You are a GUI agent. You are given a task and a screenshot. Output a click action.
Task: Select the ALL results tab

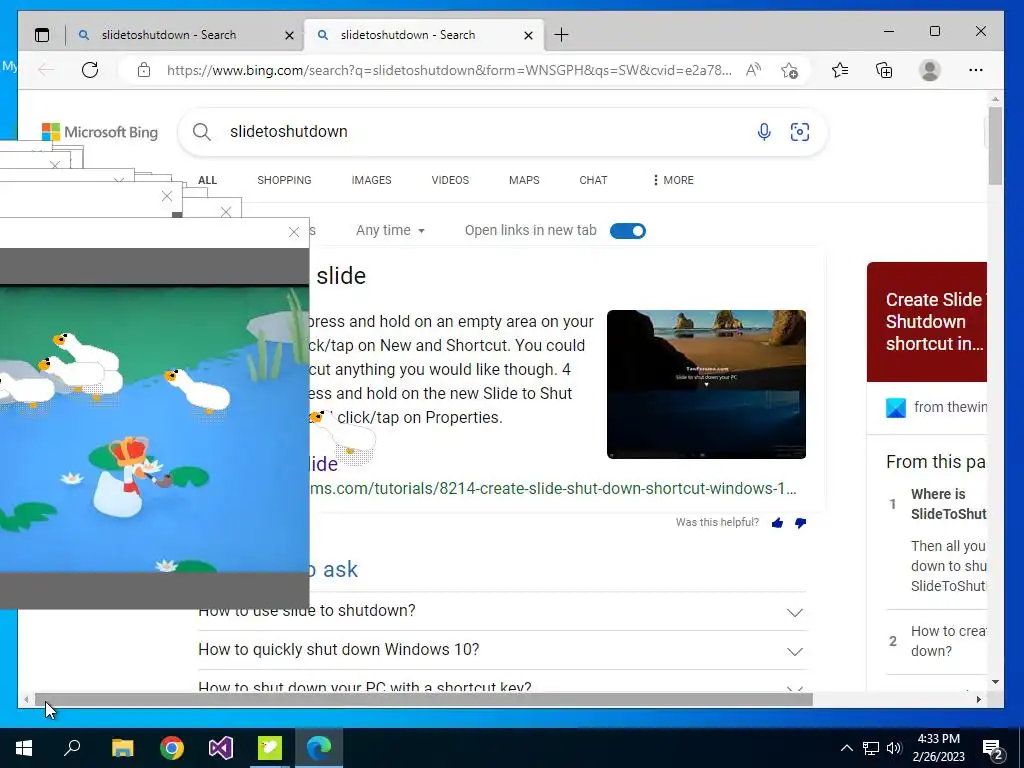208,180
